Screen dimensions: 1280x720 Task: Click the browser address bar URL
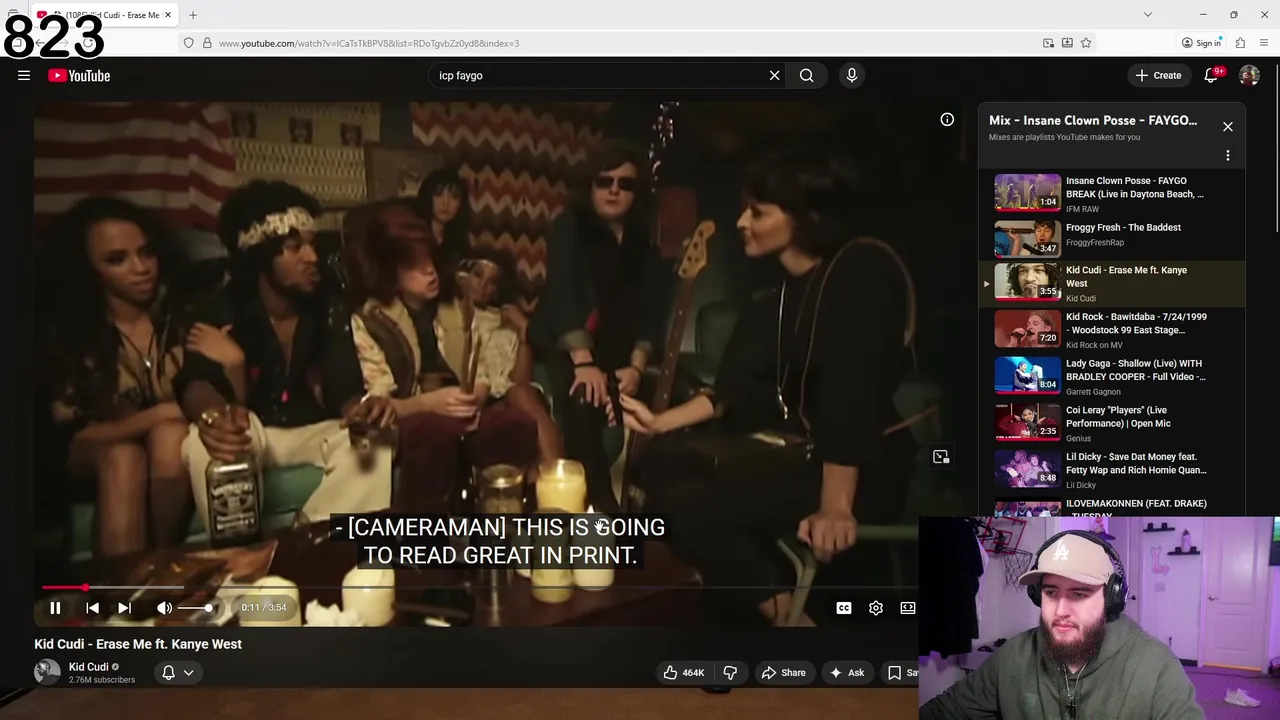[368, 43]
